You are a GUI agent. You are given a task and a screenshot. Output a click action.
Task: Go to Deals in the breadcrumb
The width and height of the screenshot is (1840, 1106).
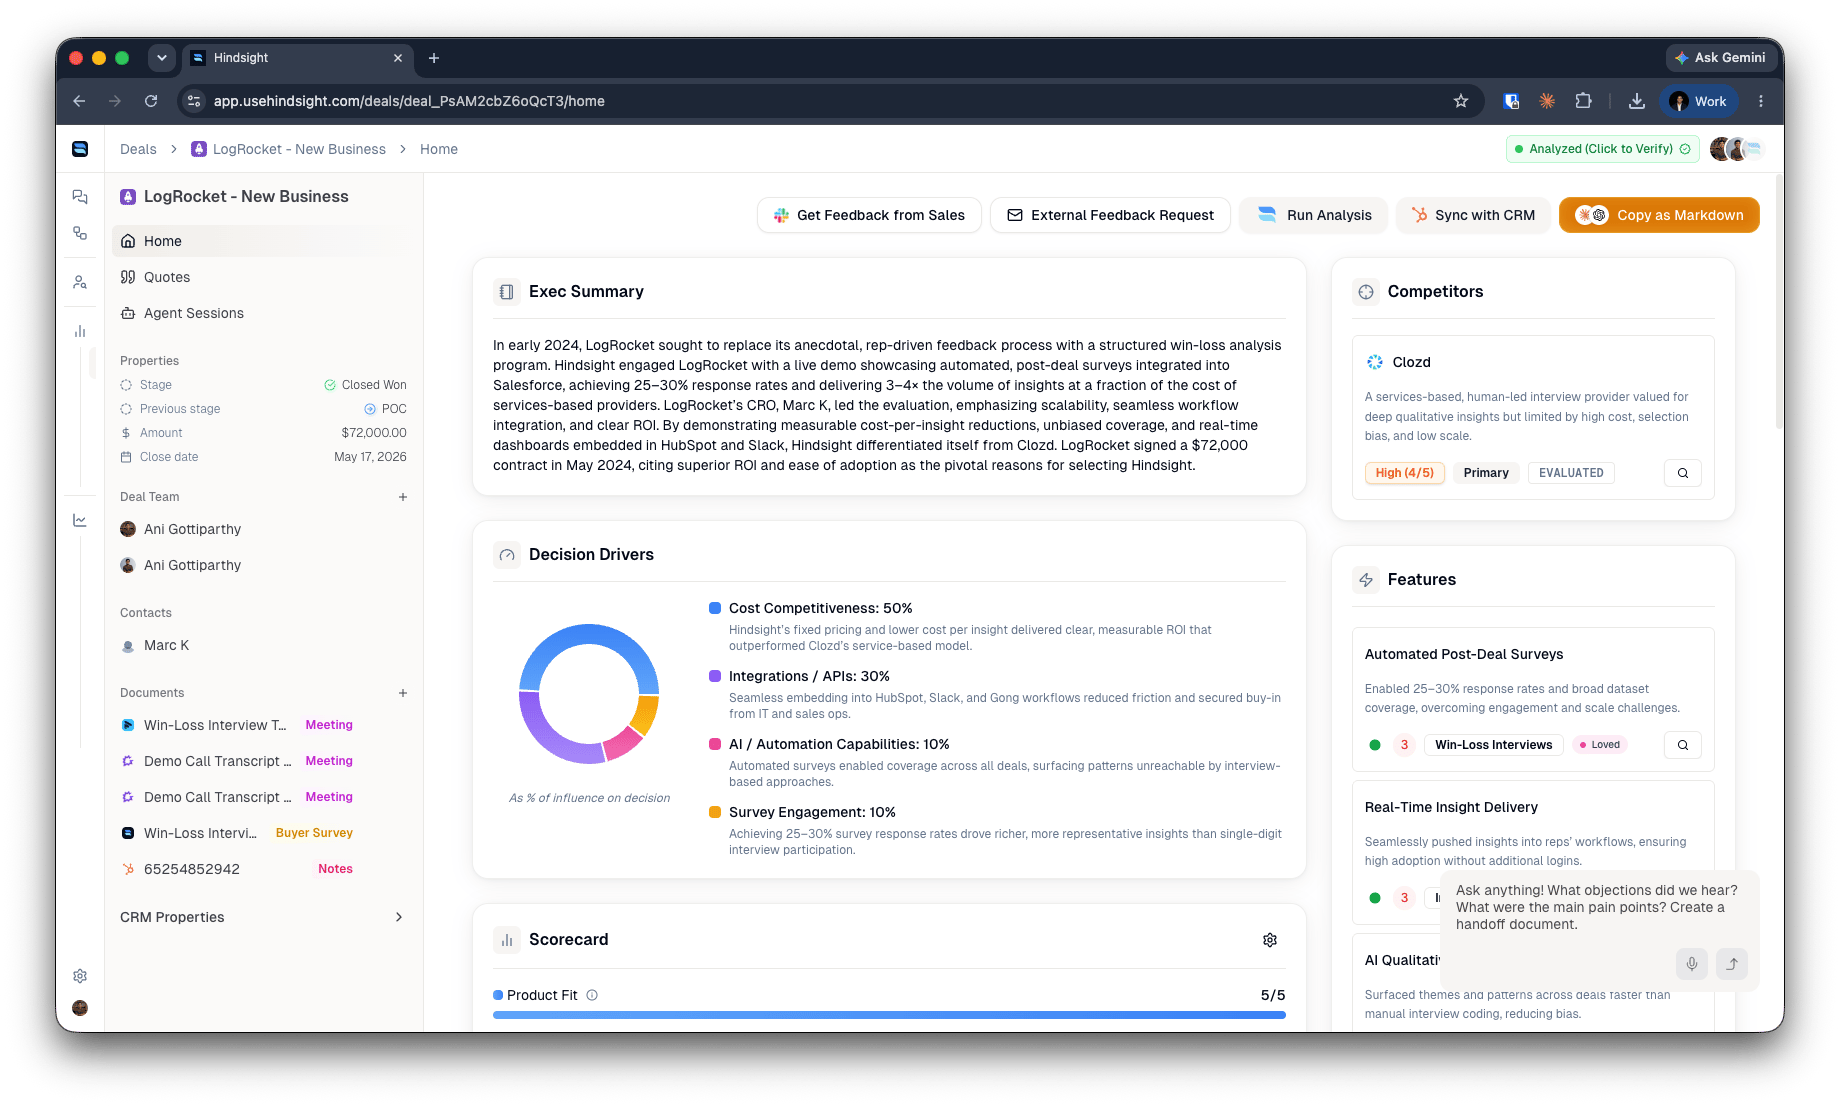[x=138, y=149]
